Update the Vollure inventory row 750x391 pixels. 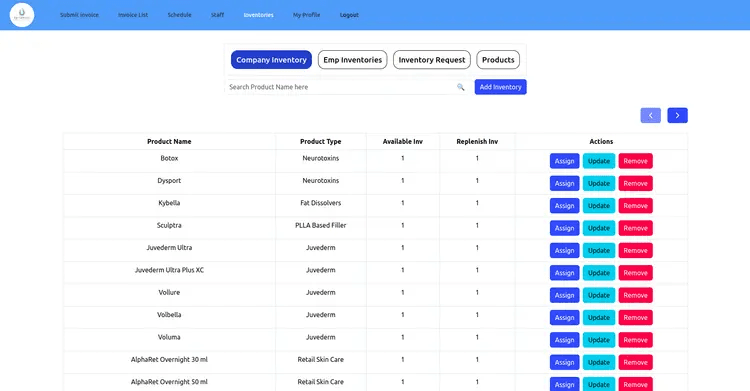(x=599, y=295)
